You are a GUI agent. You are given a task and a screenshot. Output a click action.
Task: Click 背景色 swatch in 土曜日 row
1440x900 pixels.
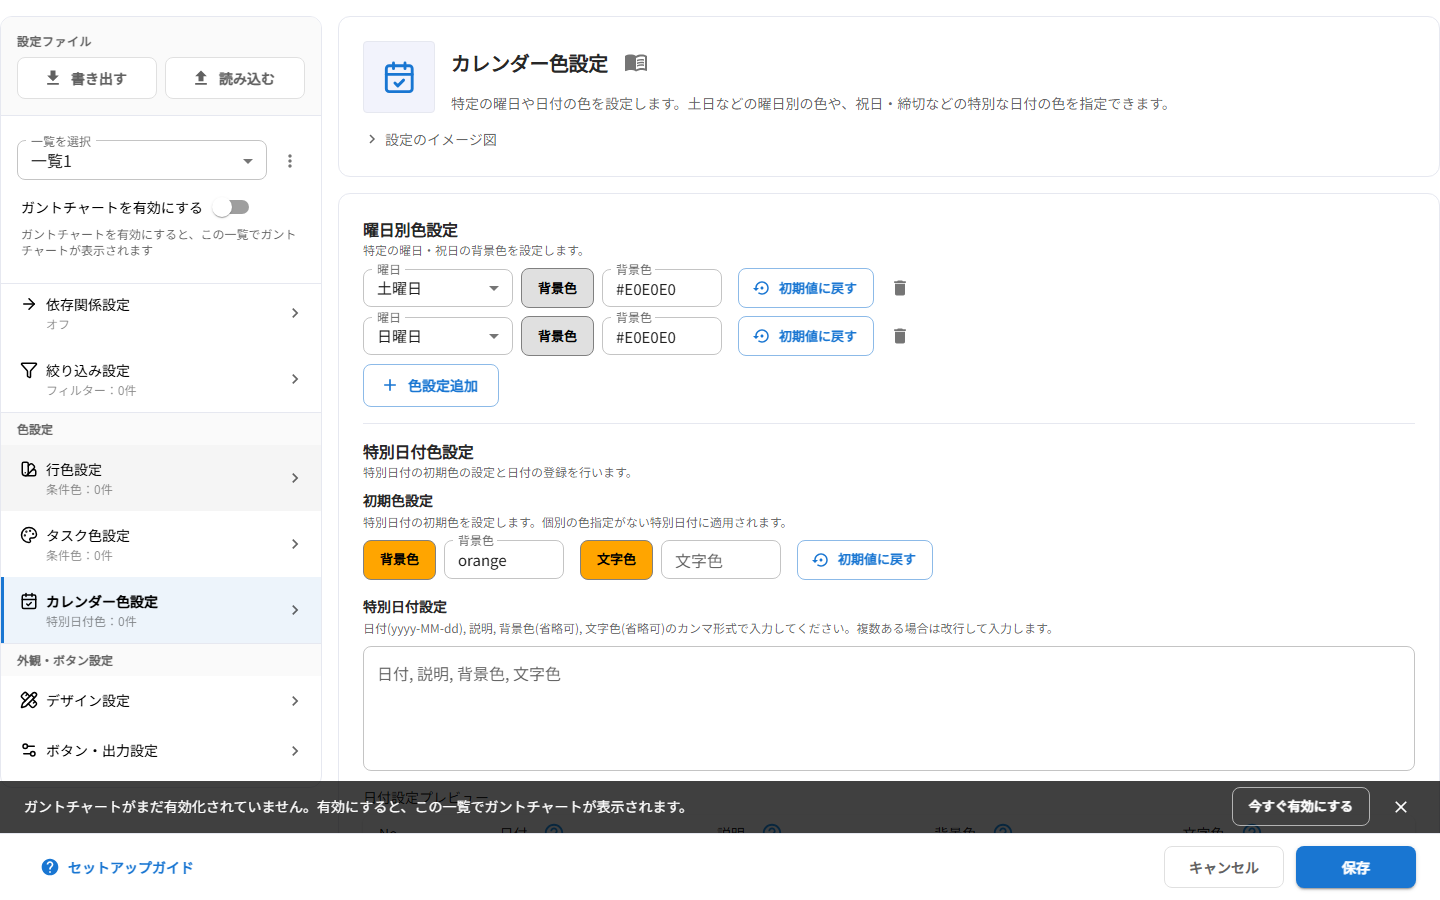[x=557, y=288]
